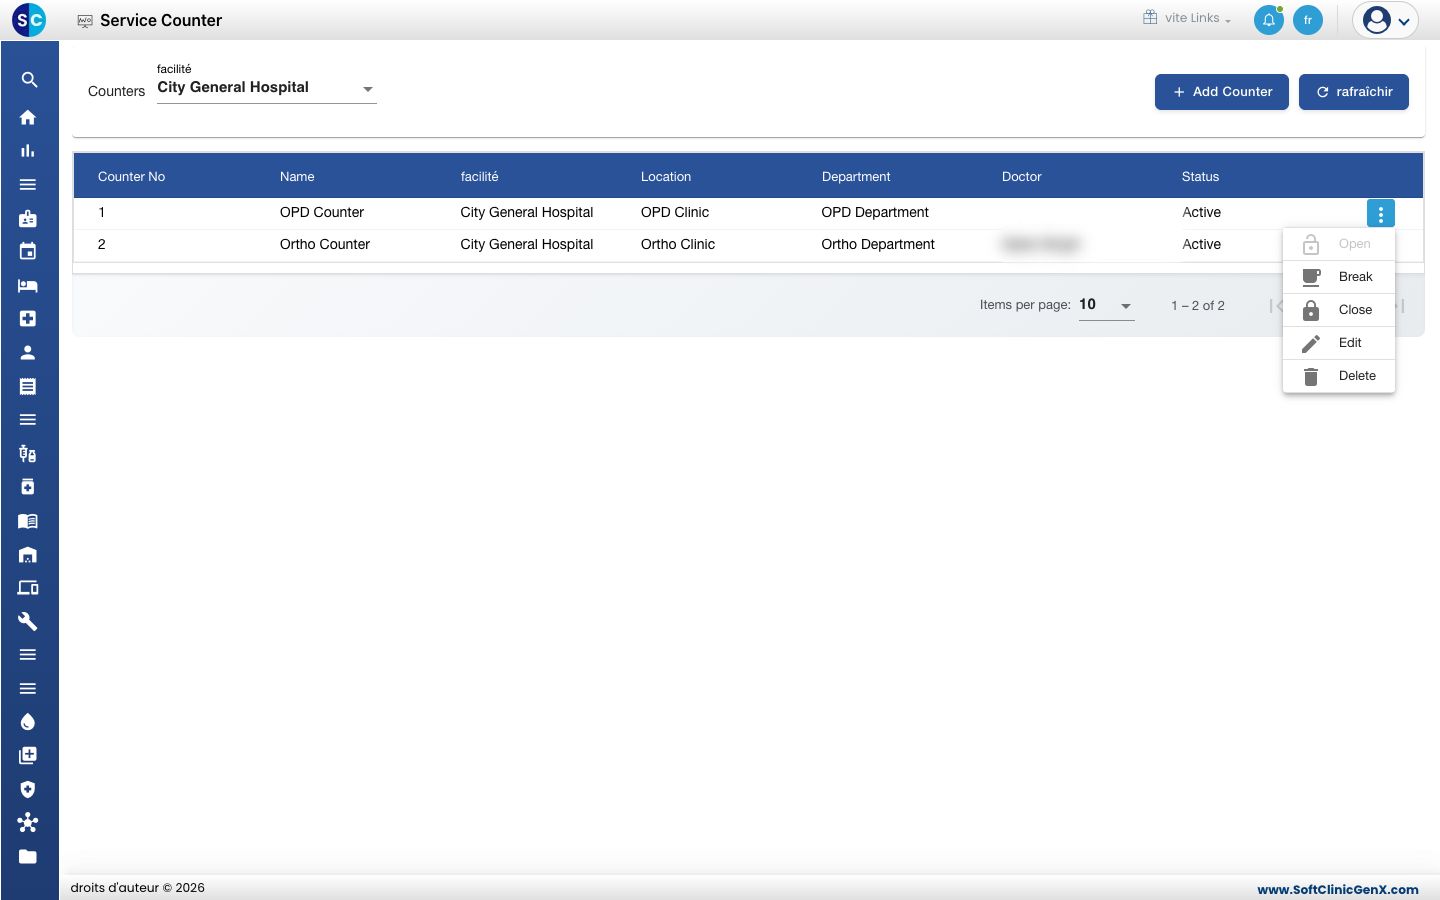Screen dimensions: 1440x900
Task: Open the www.SoftClinicGenX.com link
Action: (1338, 889)
